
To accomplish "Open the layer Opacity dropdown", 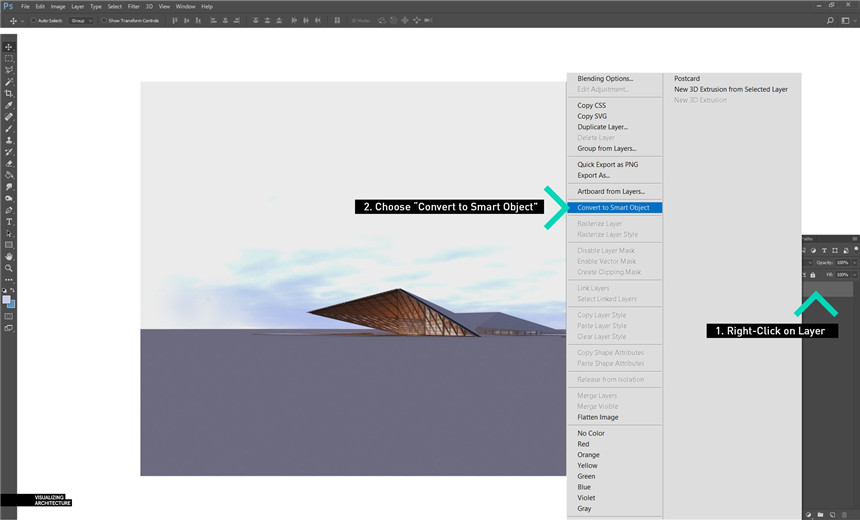I will 853,262.
